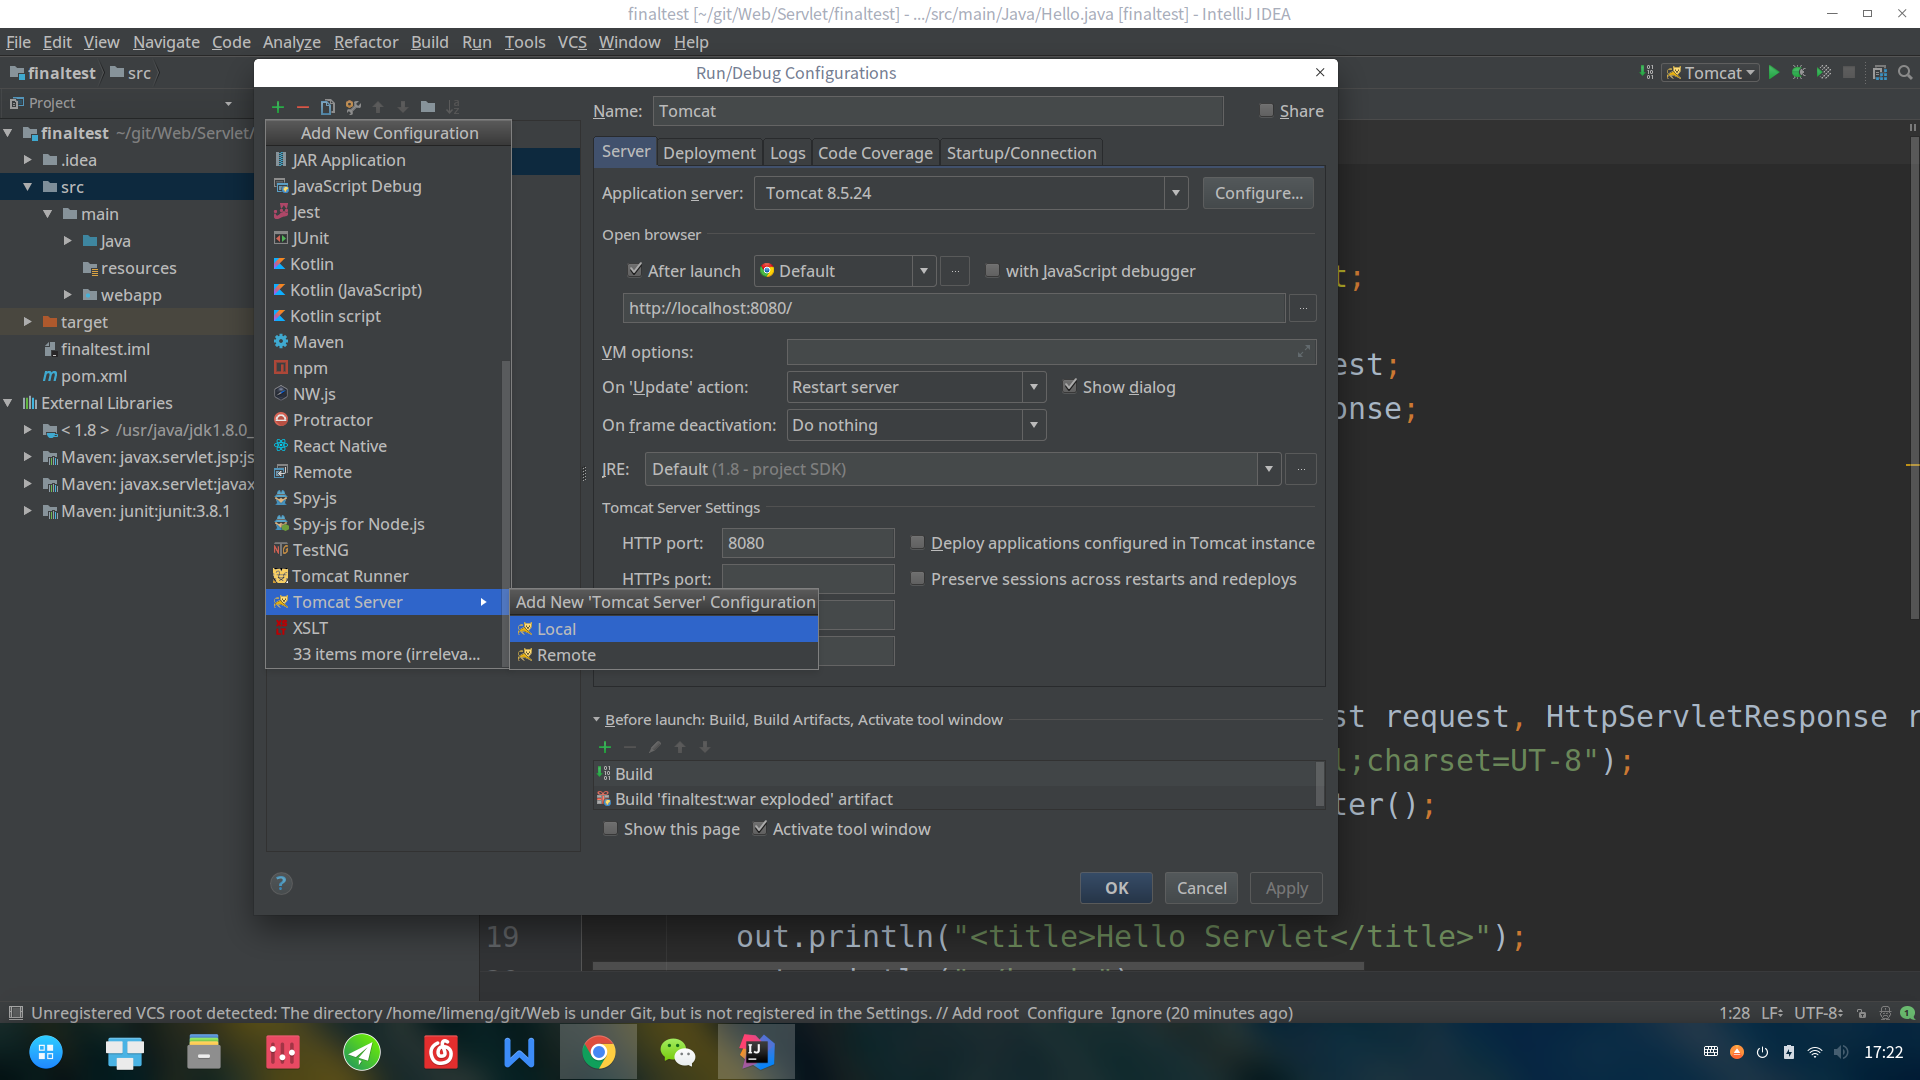
Task: Click the JRE browse ellipsis button
Action: 1301,469
